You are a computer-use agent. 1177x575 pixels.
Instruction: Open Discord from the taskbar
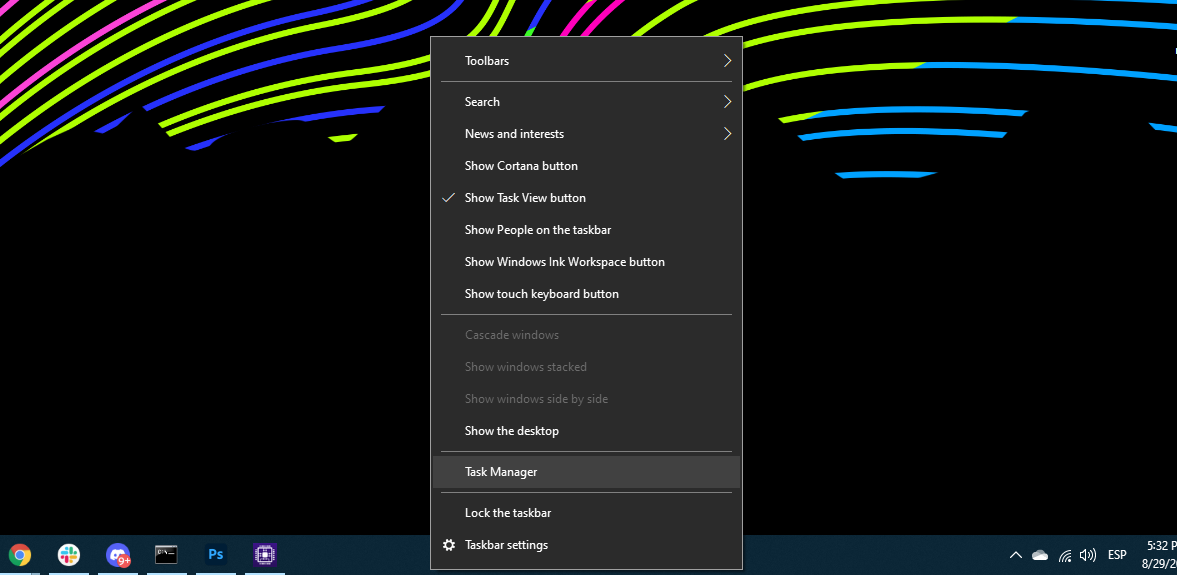tap(118, 555)
